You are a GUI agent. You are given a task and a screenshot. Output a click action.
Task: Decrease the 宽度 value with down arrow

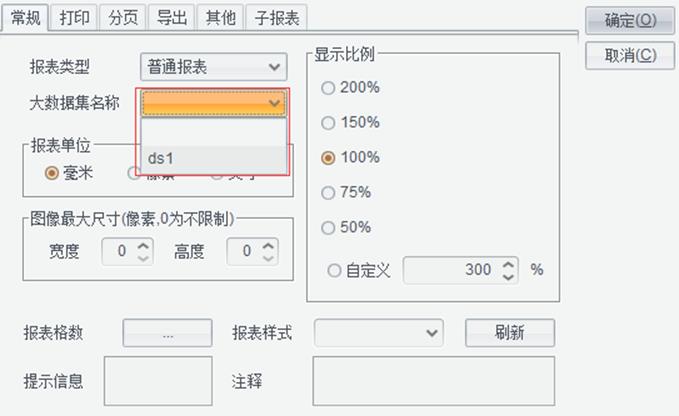point(143,258)
